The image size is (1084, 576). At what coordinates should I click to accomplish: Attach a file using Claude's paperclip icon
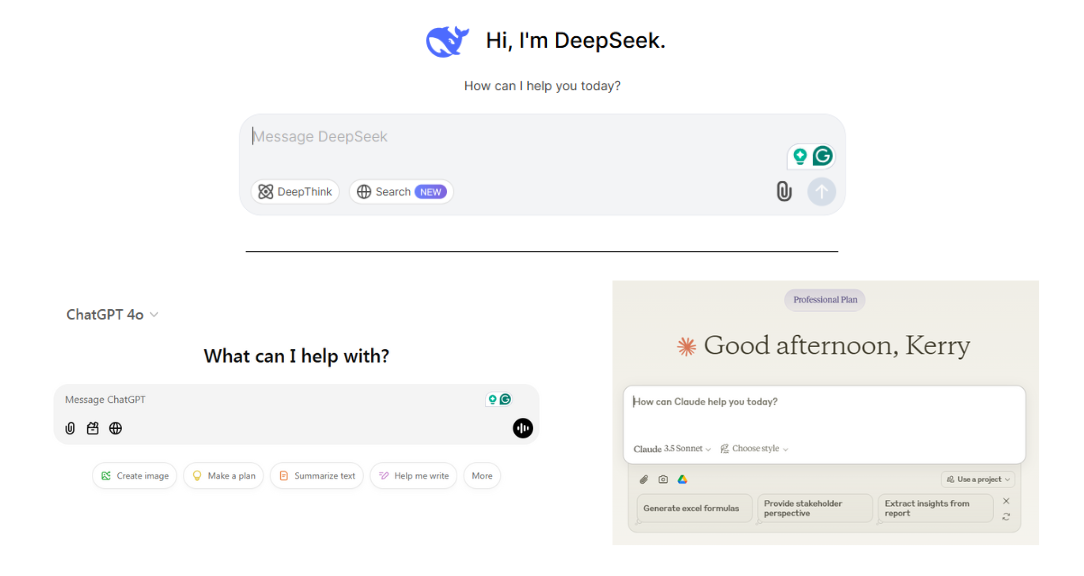(643, 479)
